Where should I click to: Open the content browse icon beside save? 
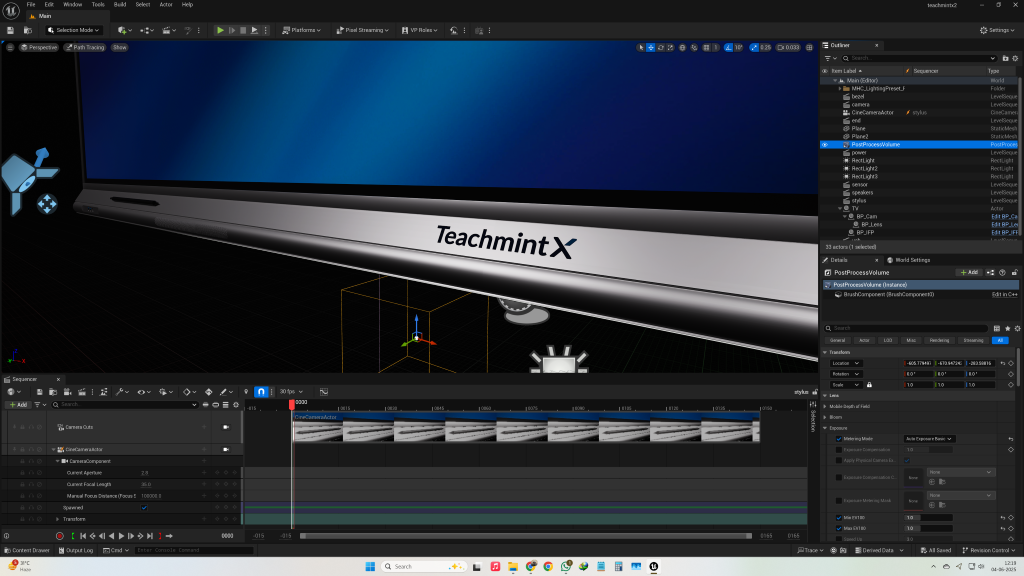[27, 30]
